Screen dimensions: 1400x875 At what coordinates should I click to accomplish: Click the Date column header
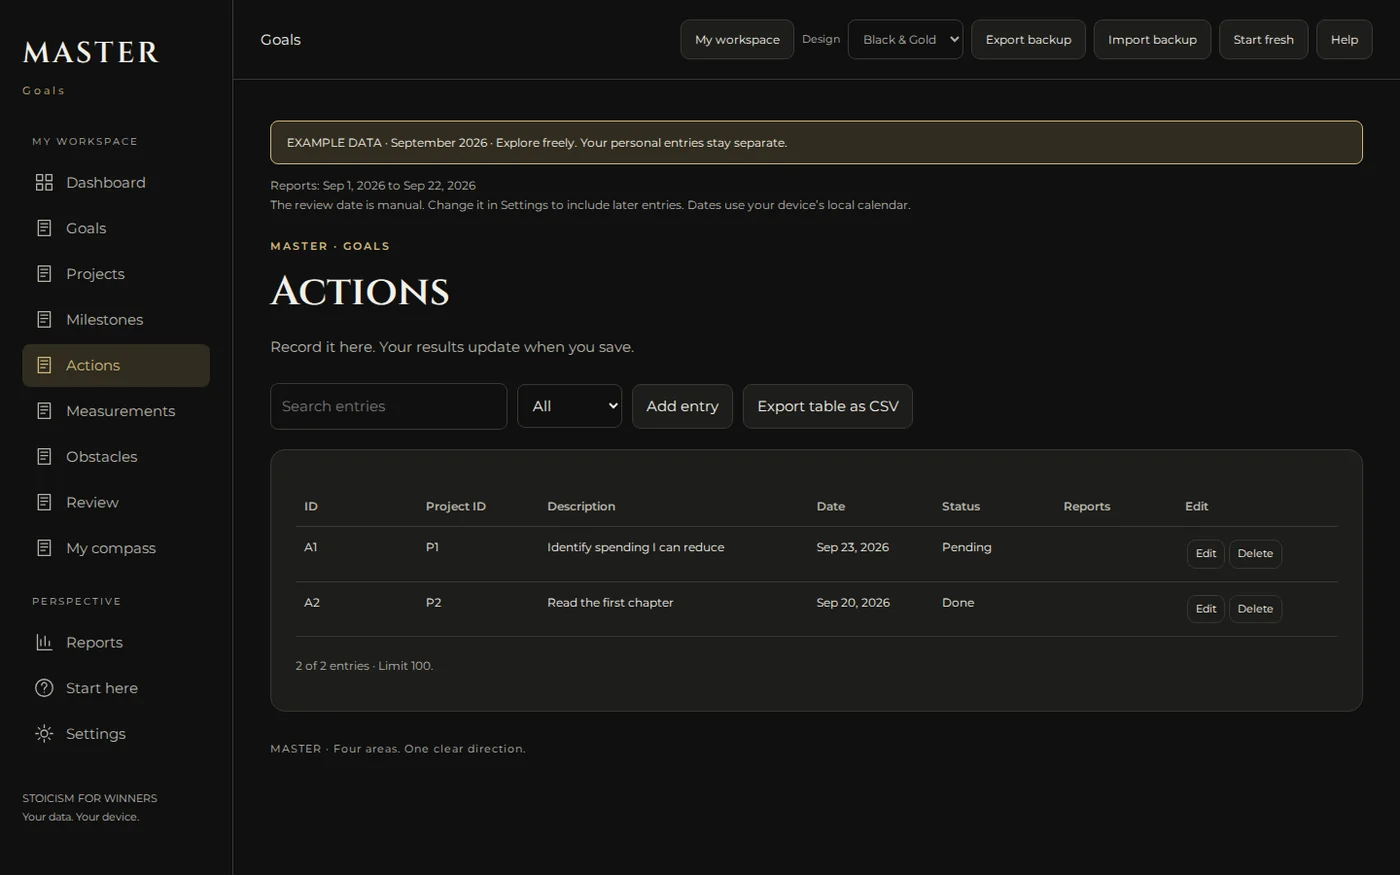(x=830, y=507)
